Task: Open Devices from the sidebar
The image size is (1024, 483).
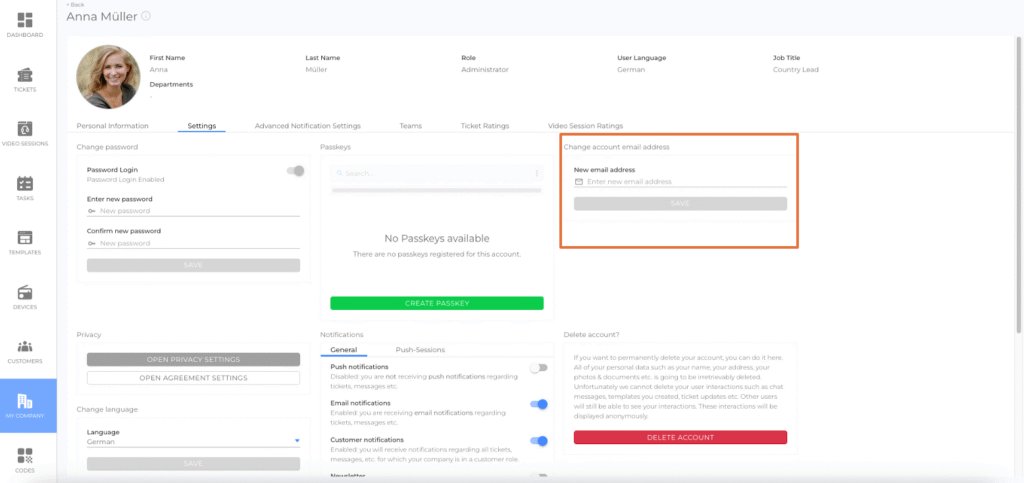Action: 25,293
